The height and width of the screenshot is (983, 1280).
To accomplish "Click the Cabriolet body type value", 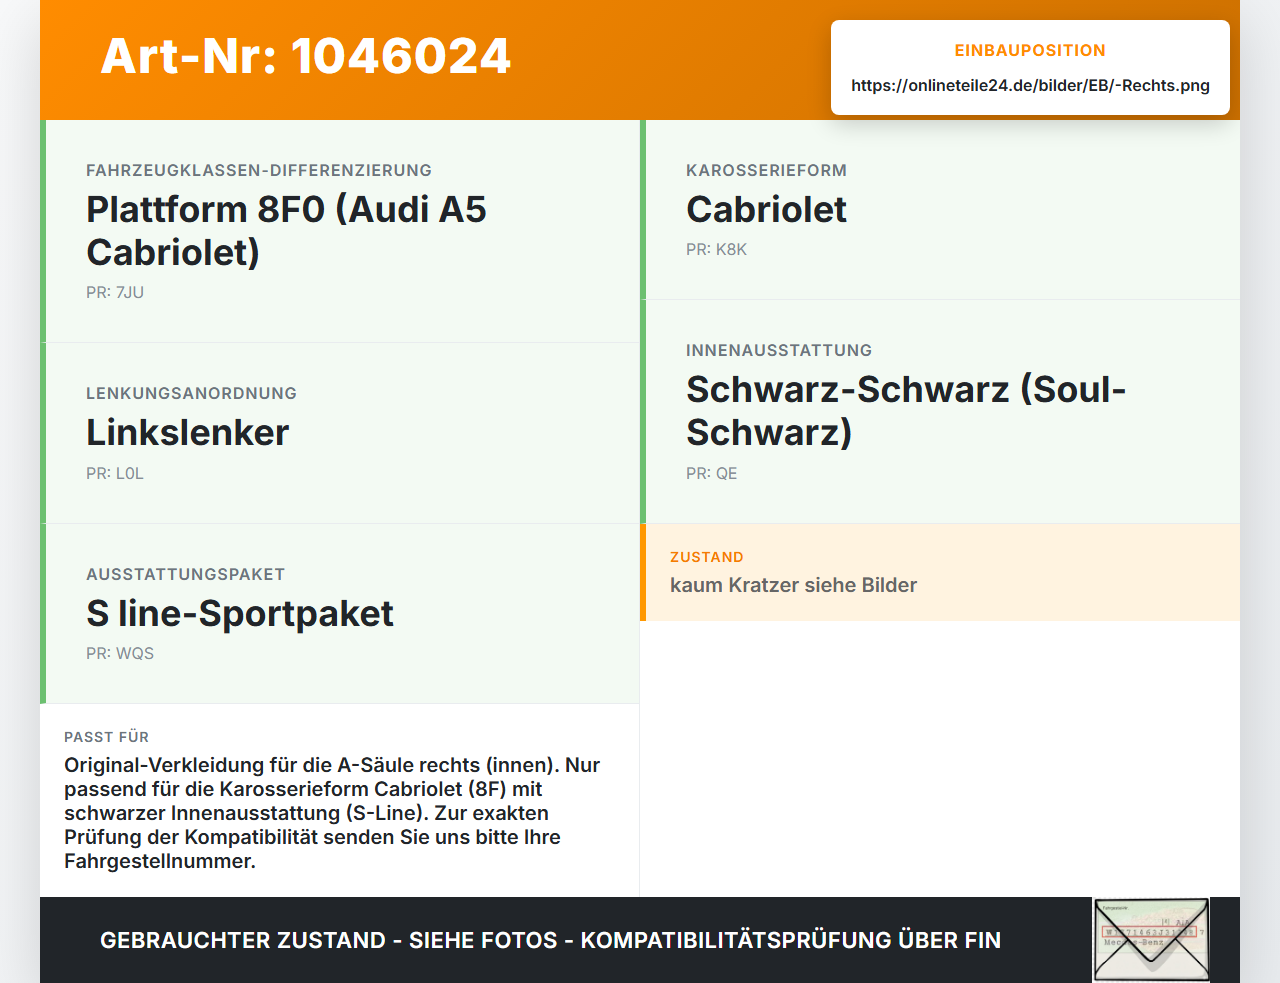I will point(766,210).
